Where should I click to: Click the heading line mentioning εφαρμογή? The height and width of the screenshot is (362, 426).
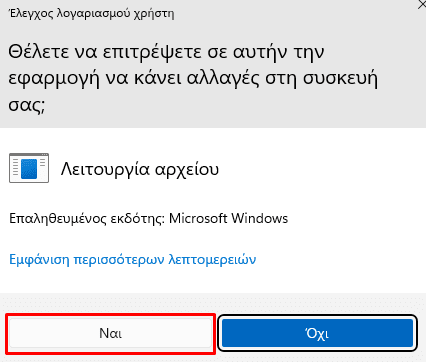click(193, 79)
